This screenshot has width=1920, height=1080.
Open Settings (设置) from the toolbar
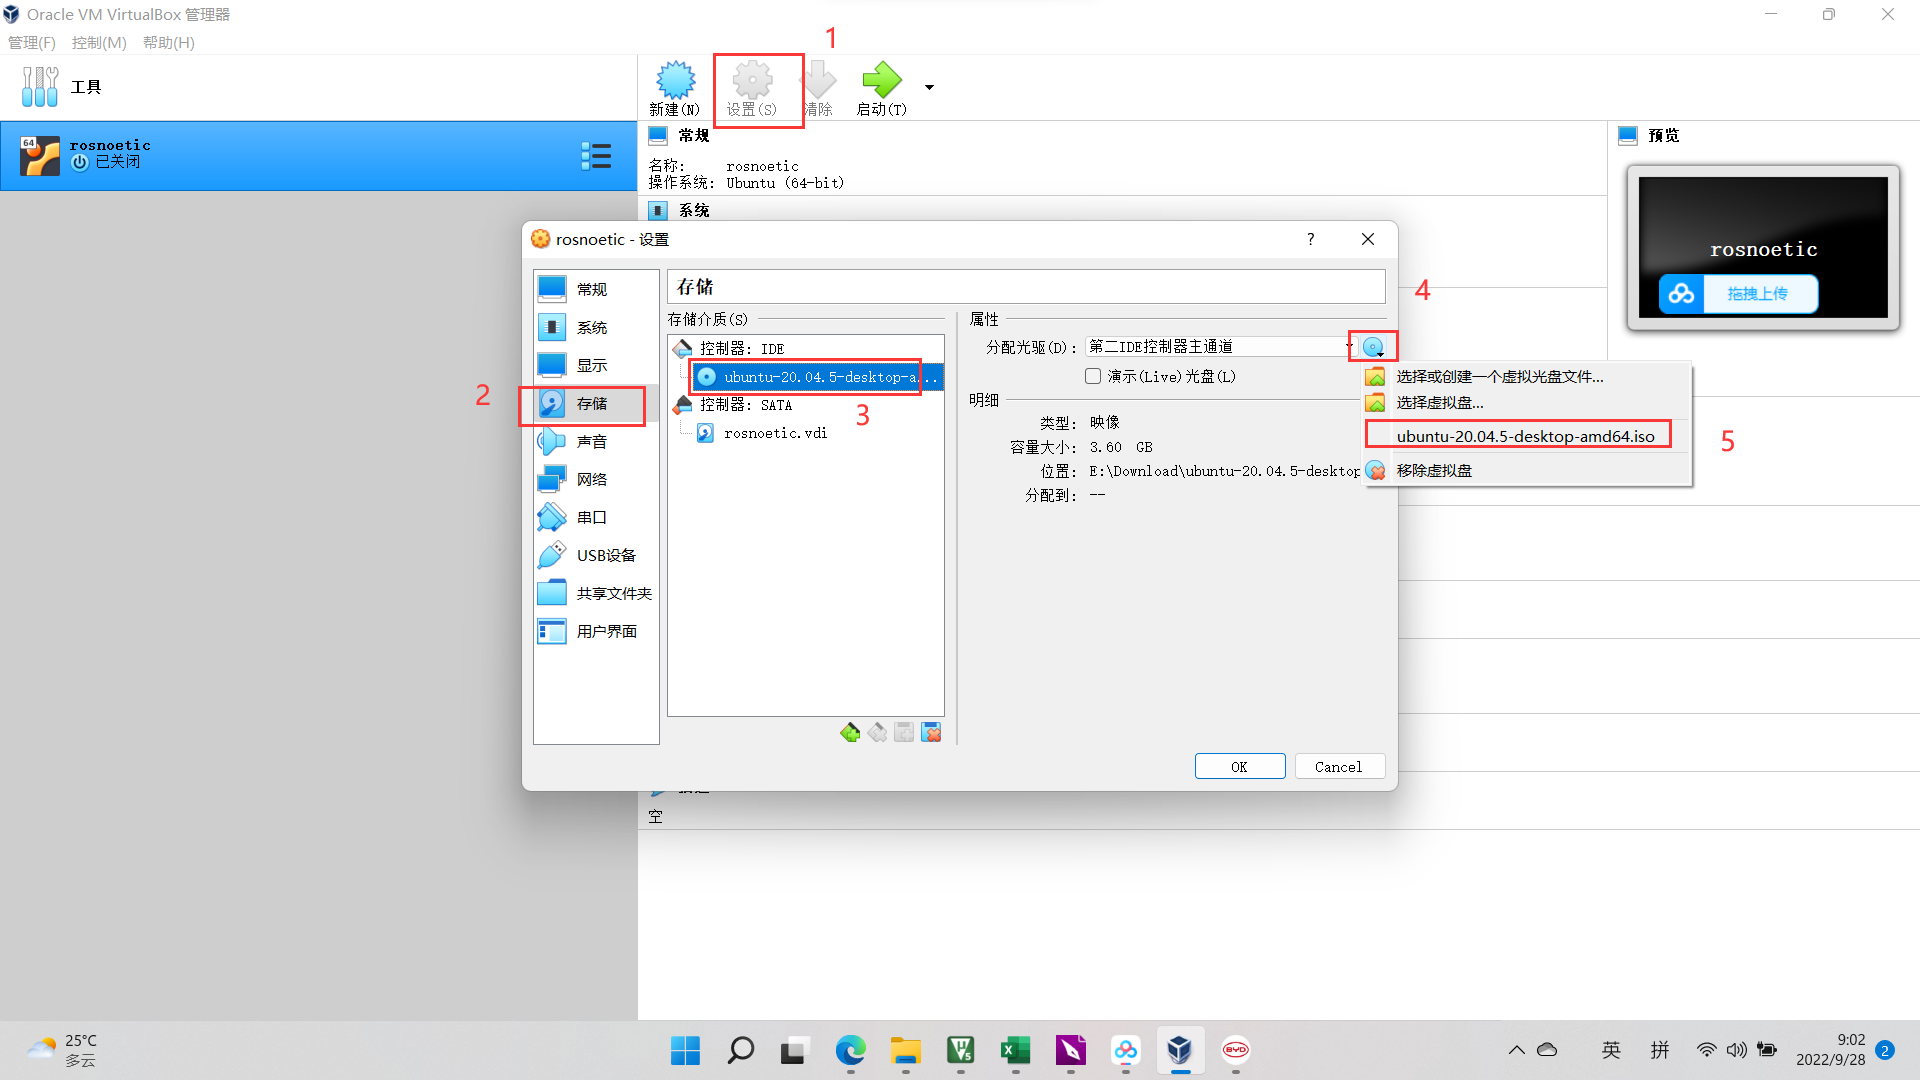click(752, 88)
